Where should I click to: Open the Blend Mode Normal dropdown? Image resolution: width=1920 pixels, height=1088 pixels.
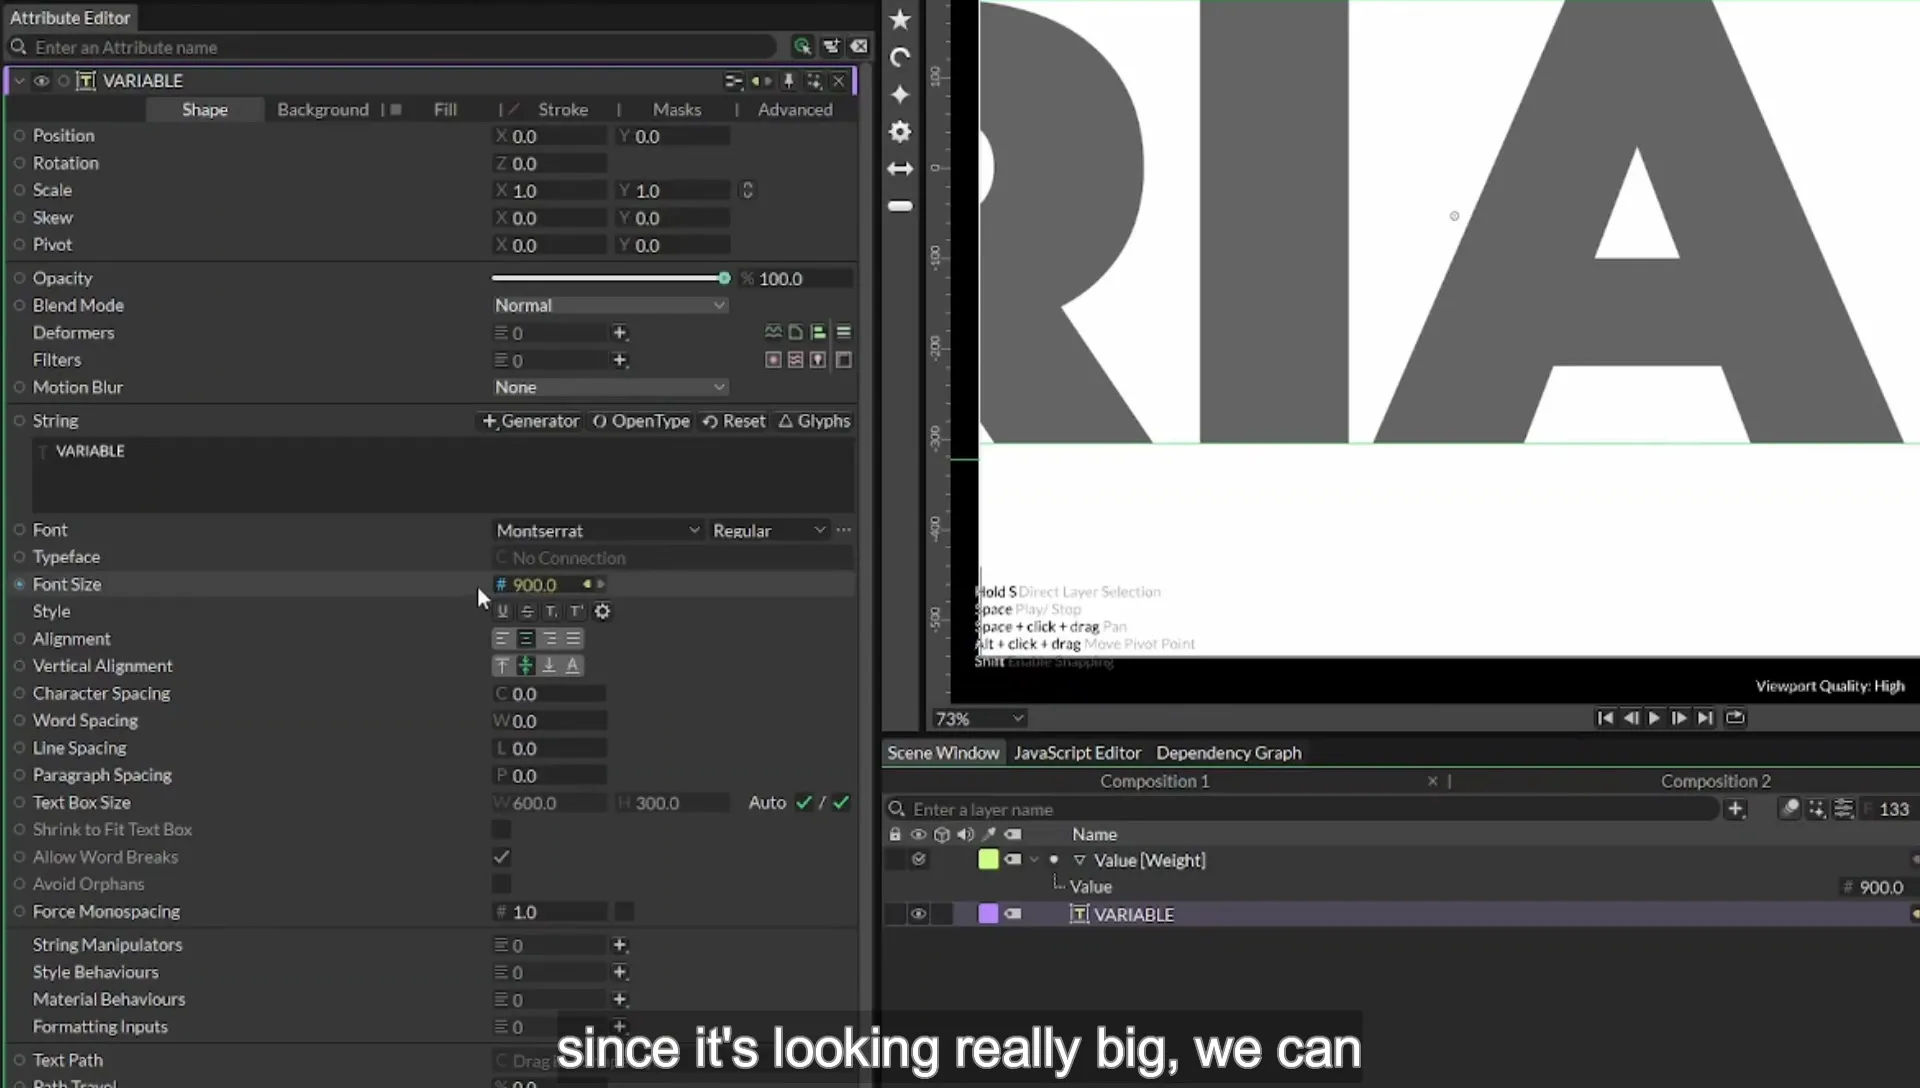609,305
